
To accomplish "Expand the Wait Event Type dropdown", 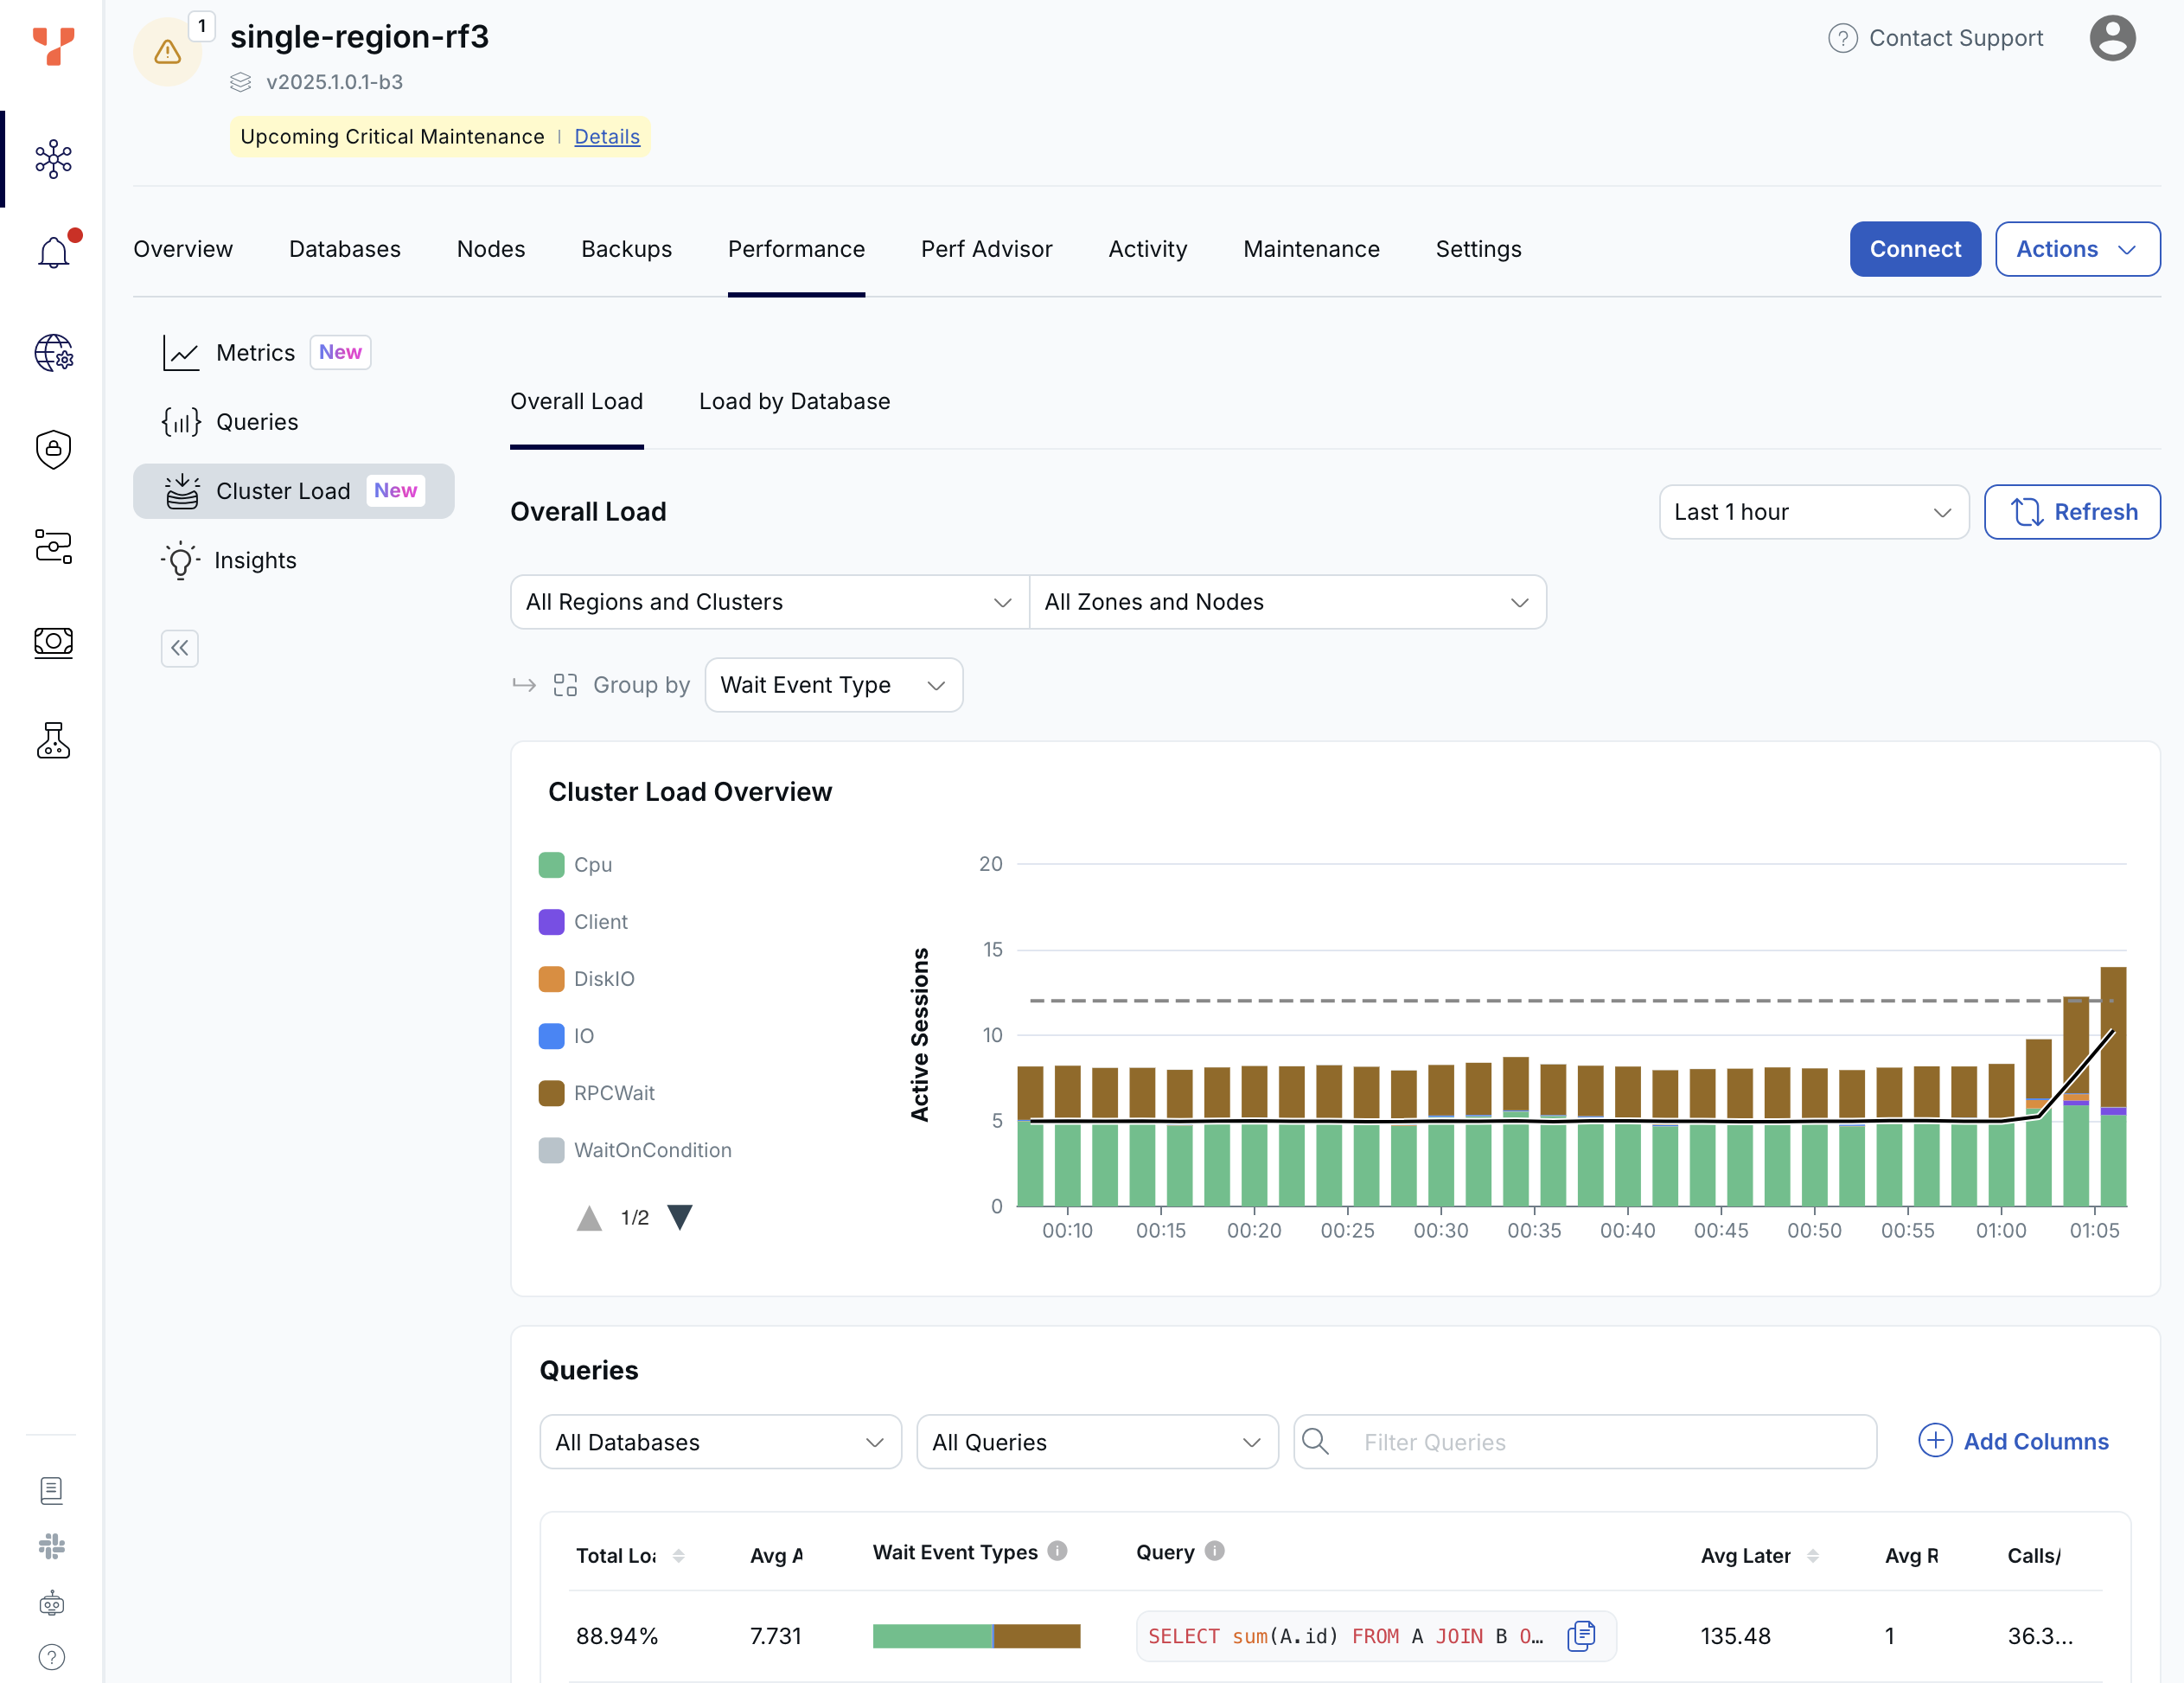I will (833, 685).
